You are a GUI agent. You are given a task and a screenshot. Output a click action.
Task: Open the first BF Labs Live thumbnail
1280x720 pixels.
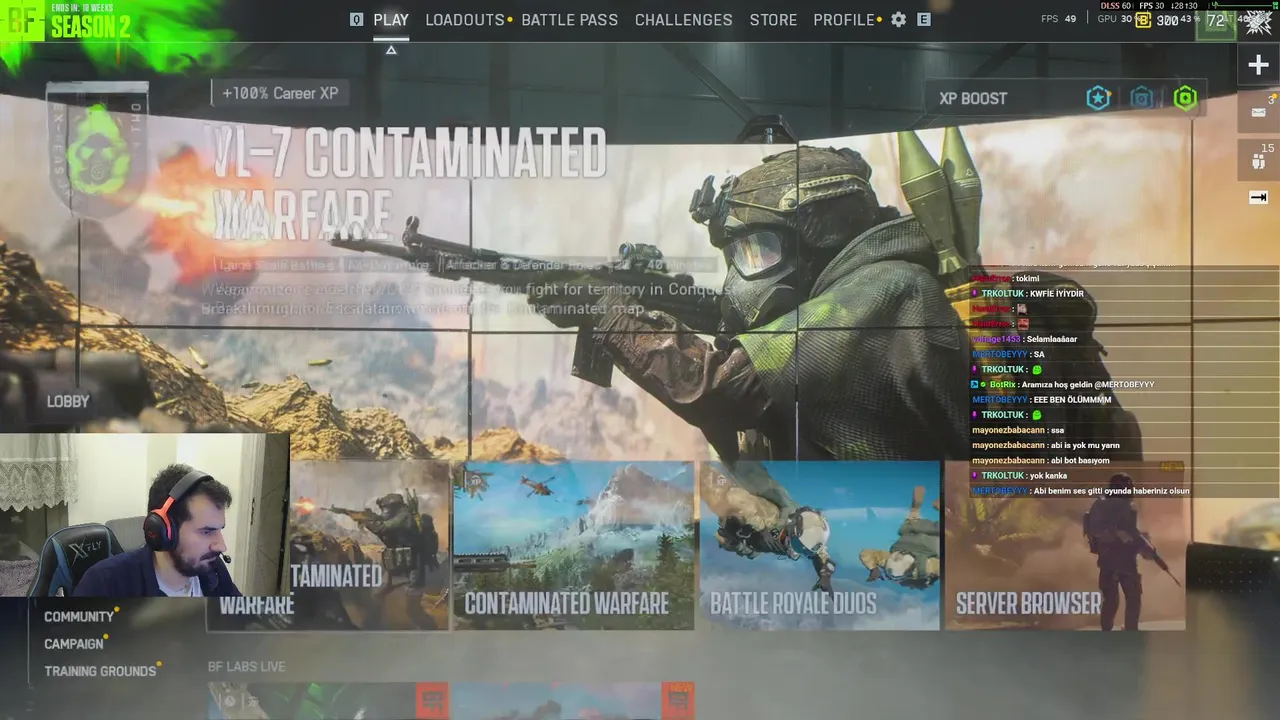[x=328, y=701]
